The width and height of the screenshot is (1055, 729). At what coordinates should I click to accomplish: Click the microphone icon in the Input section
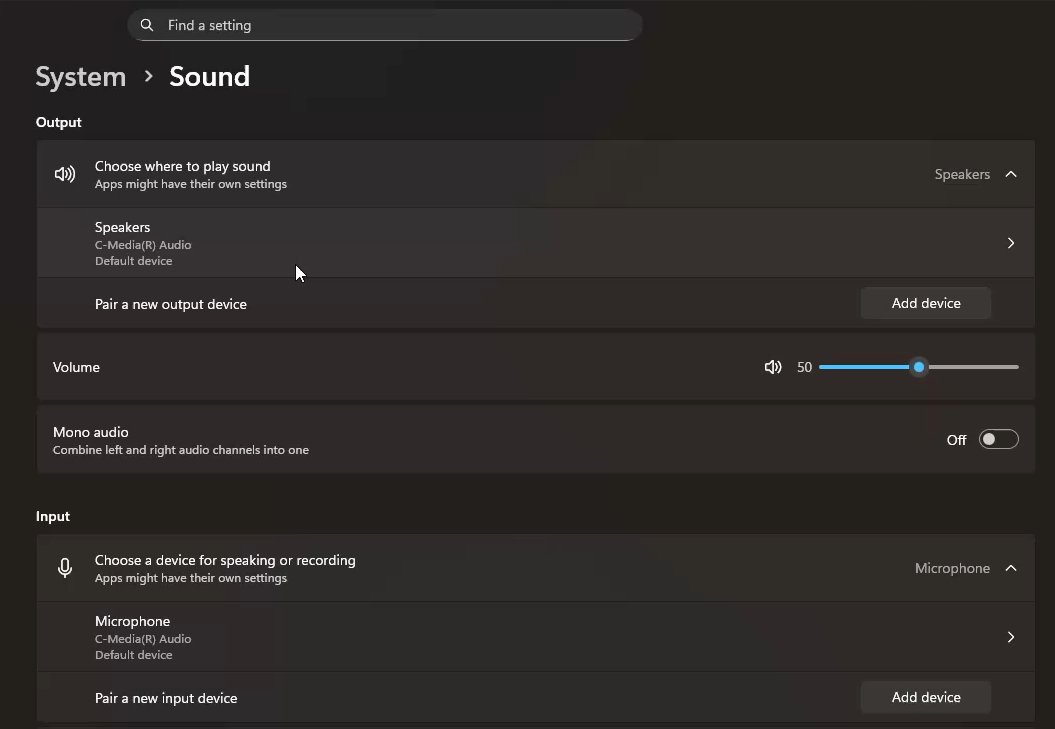pyautogui.click(x=64, y=567)
